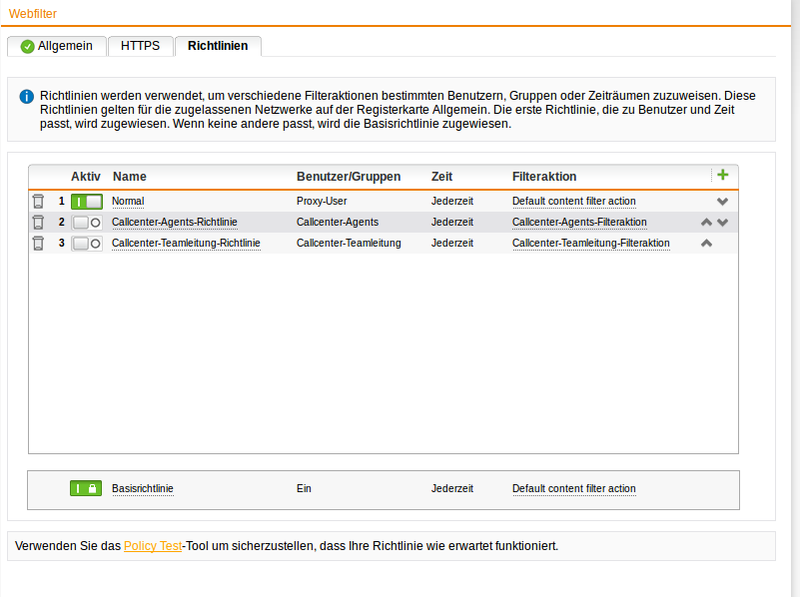This screenshot has height=597, width=800.
Task: Disable the Normal policy toggle
Action: pos(85,201)
